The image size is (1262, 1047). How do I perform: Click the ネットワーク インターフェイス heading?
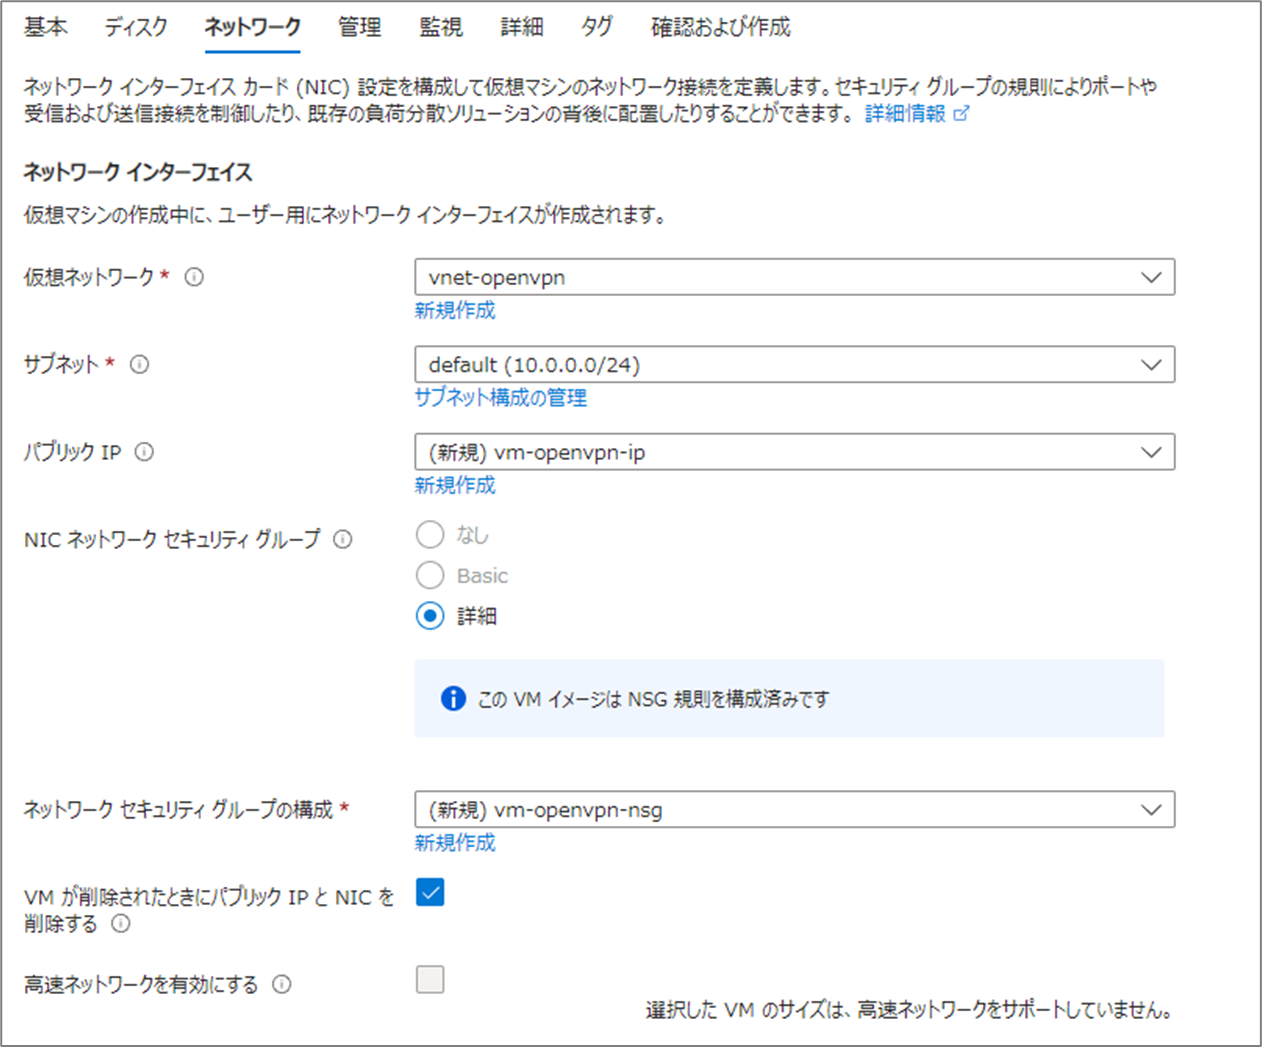[138, 172]
